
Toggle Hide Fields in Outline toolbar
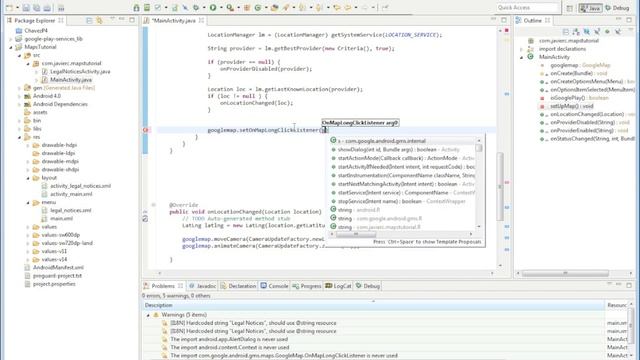pos(587,31)
